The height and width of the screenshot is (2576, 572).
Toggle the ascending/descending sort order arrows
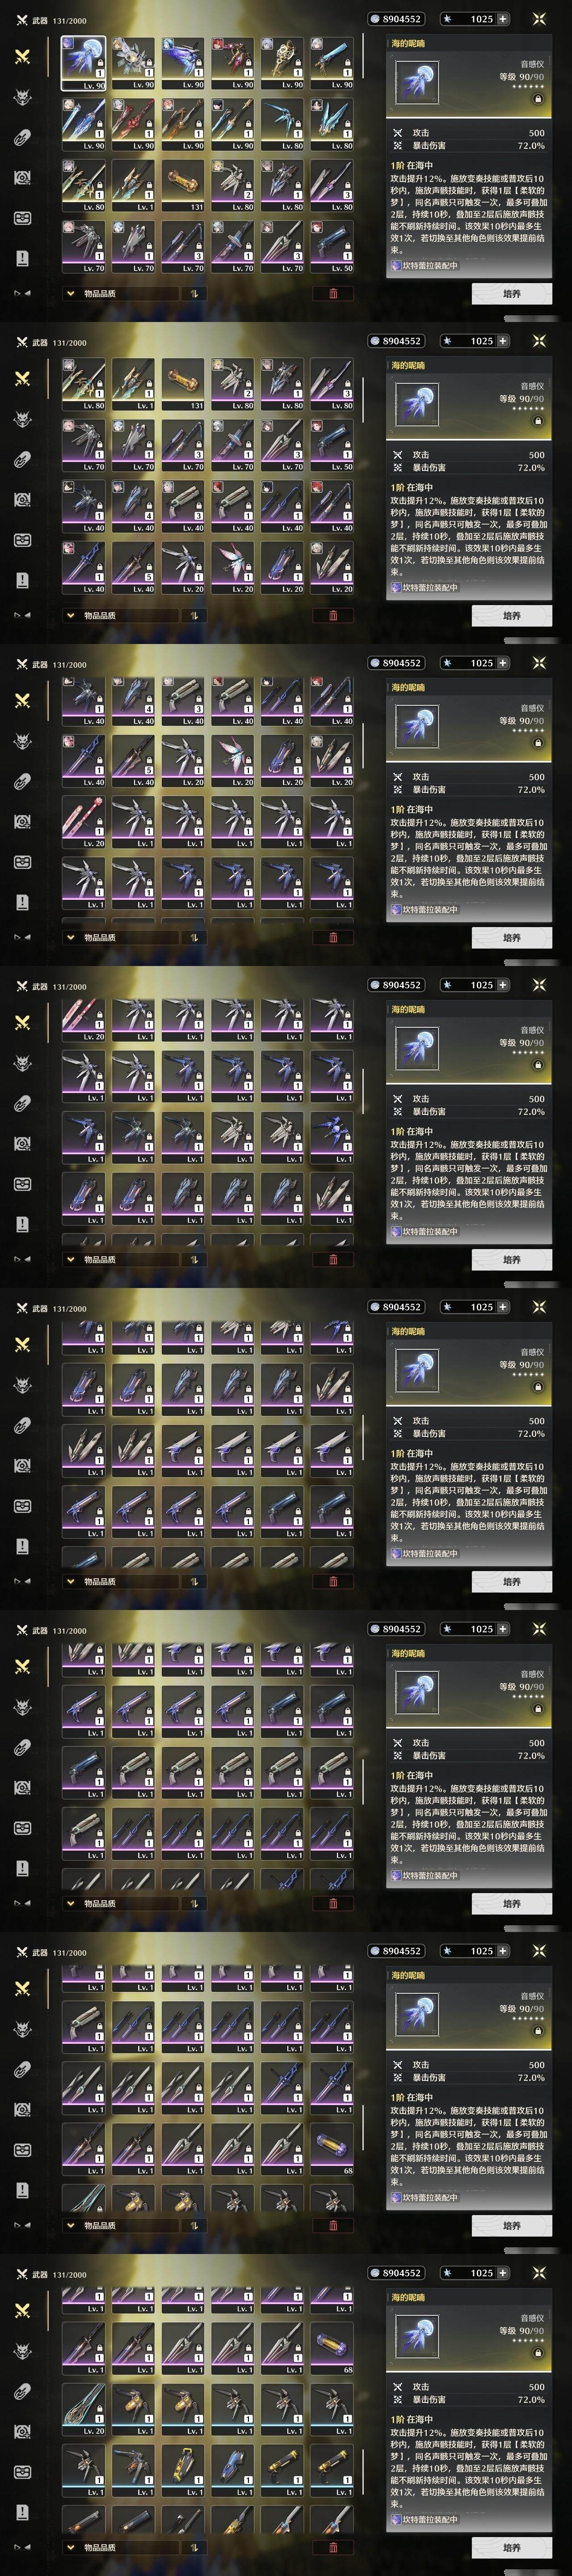tap(194, 293)
